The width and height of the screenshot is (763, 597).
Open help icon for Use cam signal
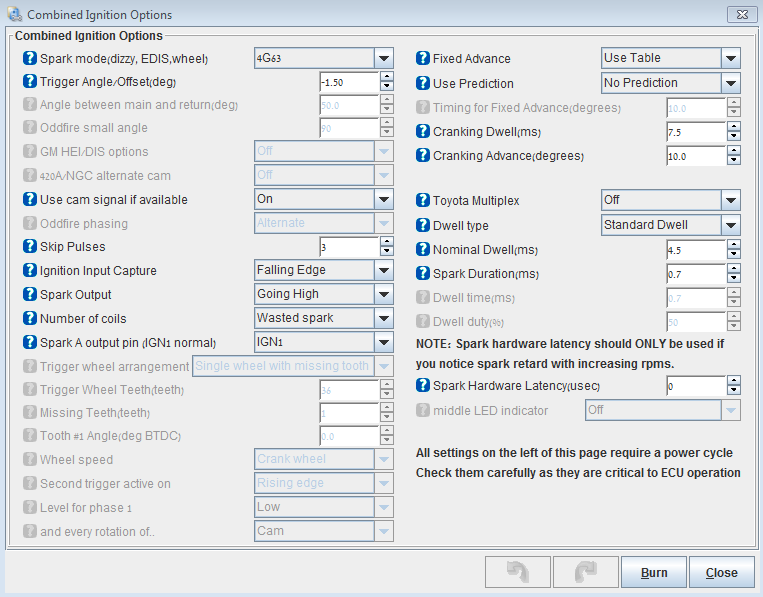click(x=30, y=199)
